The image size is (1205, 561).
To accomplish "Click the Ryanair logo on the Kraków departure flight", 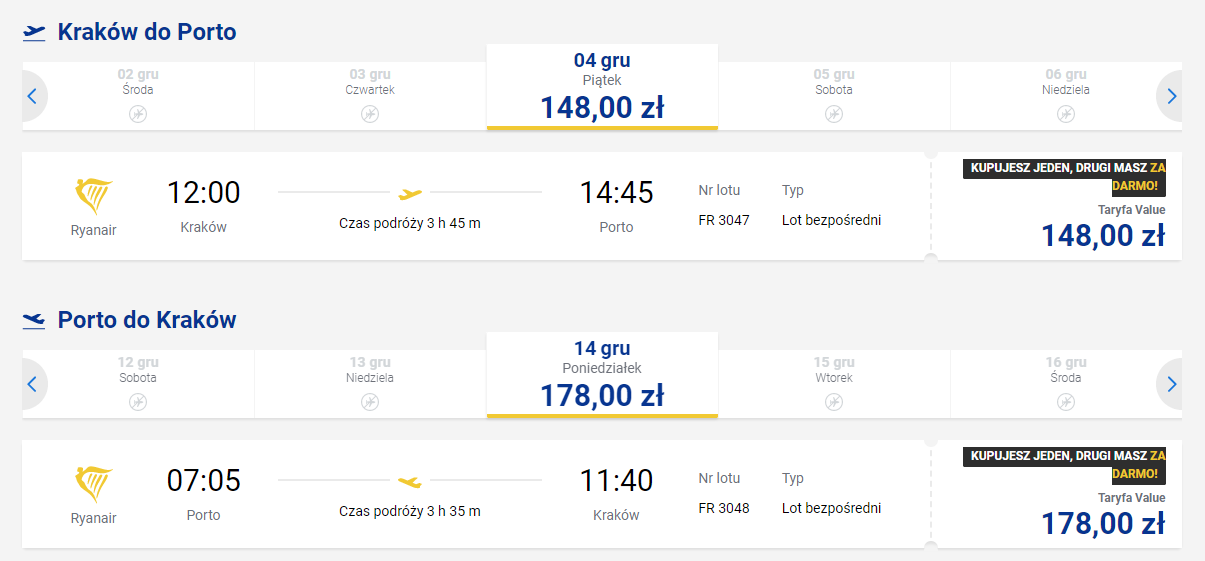I will 94,196.
